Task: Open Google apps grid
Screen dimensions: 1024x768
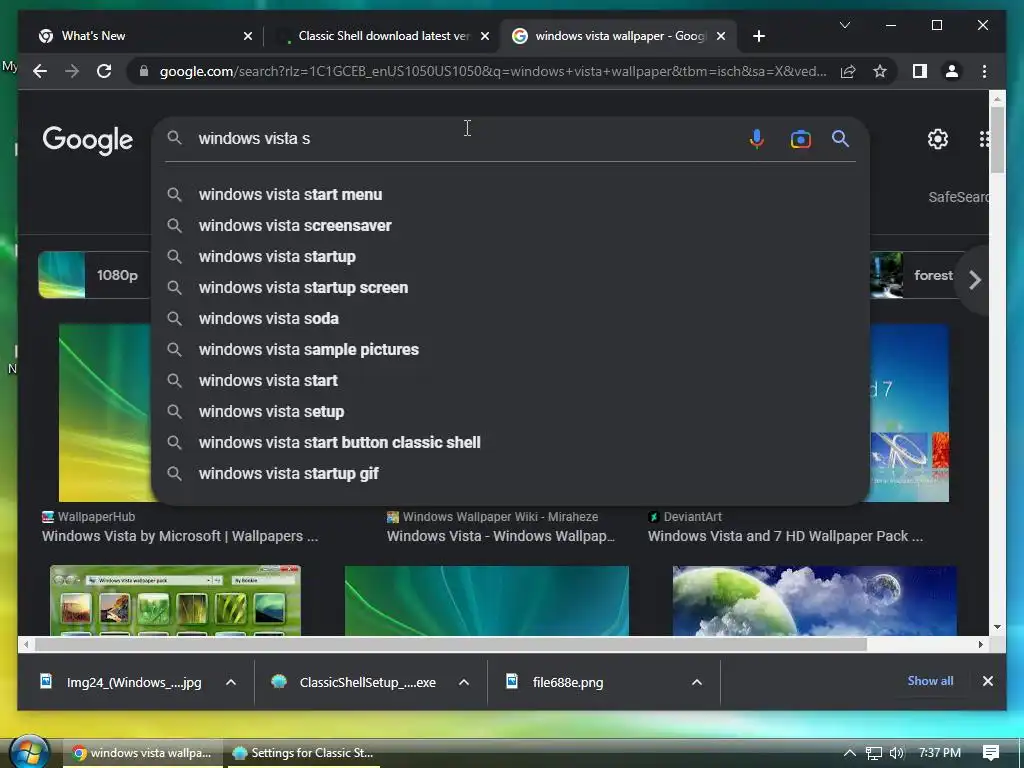Action: coord(984,138)
